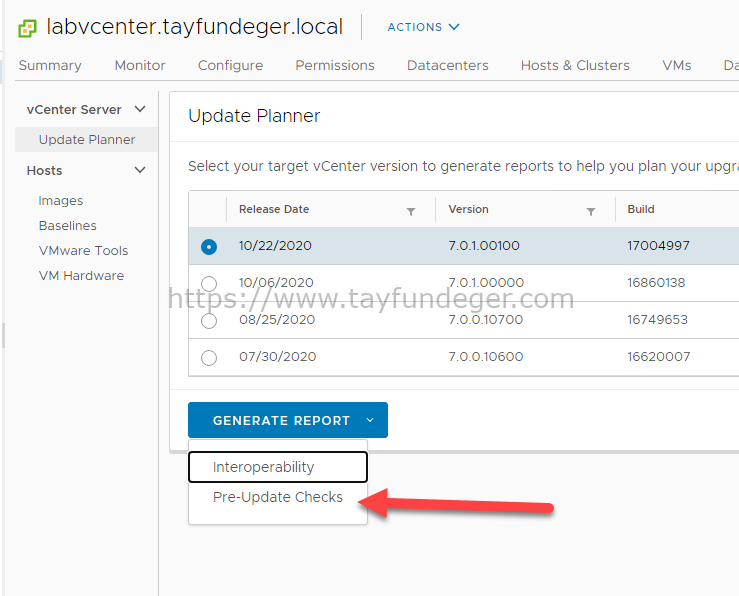The width and height of the screenshot is (739, 596).
Task: Select the 07/30/2020 version radio button
Action: tap(209, 358)
